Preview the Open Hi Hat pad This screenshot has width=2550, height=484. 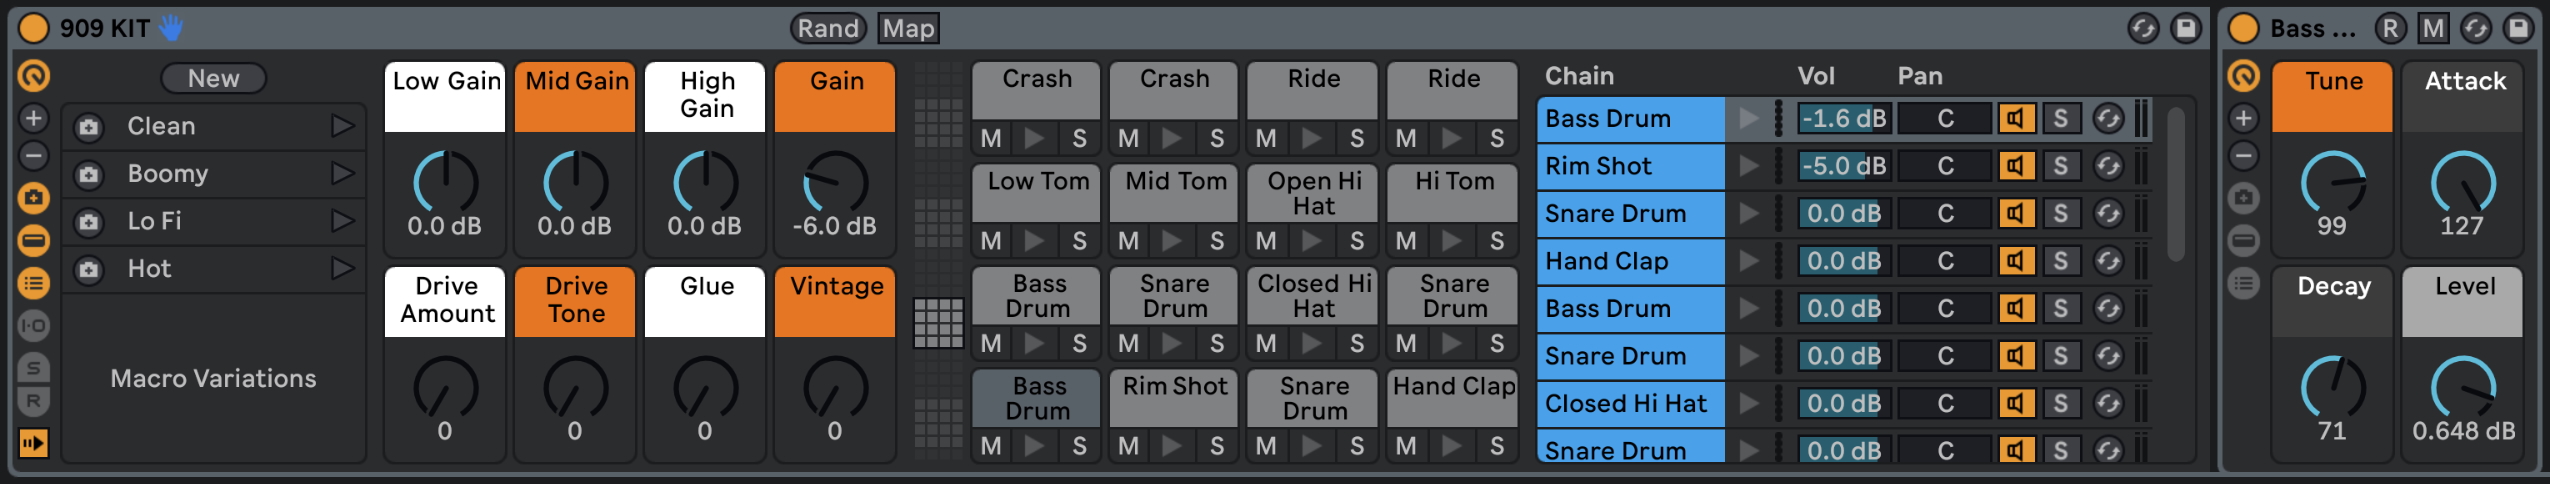(1311, 241)
